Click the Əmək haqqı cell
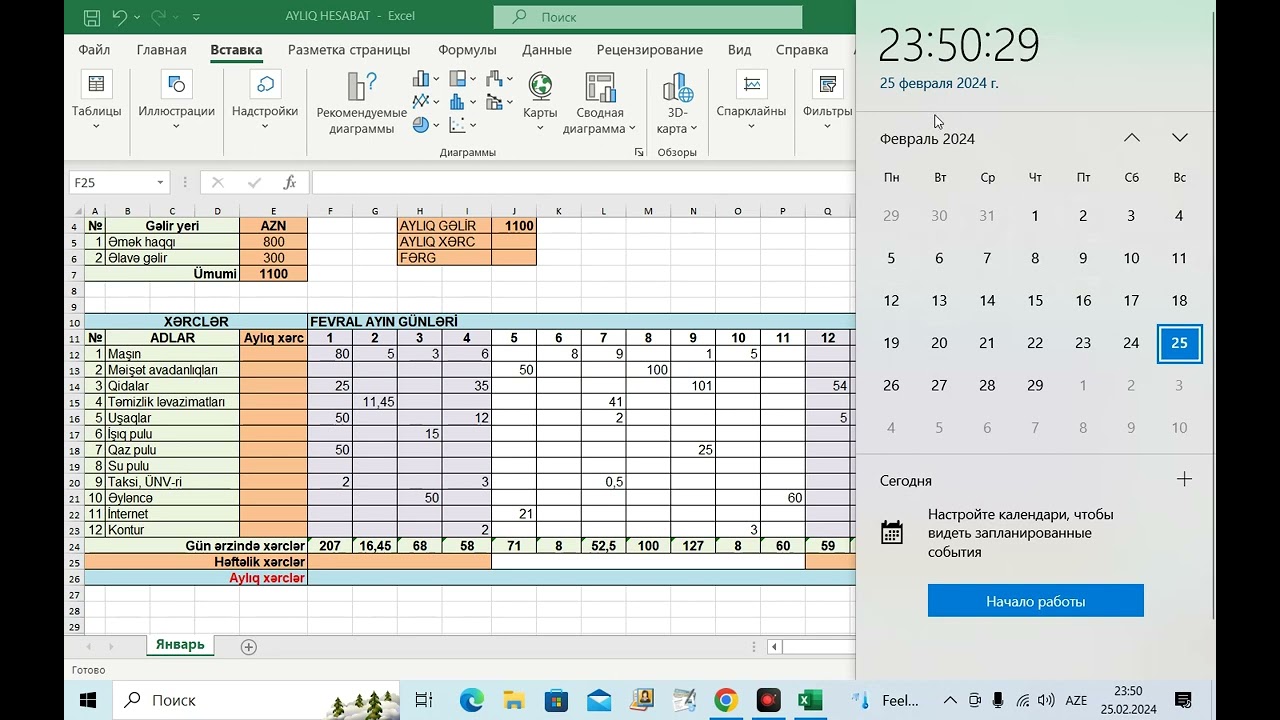This screenshot has height=720, width=1280. (x=172, y=242)
